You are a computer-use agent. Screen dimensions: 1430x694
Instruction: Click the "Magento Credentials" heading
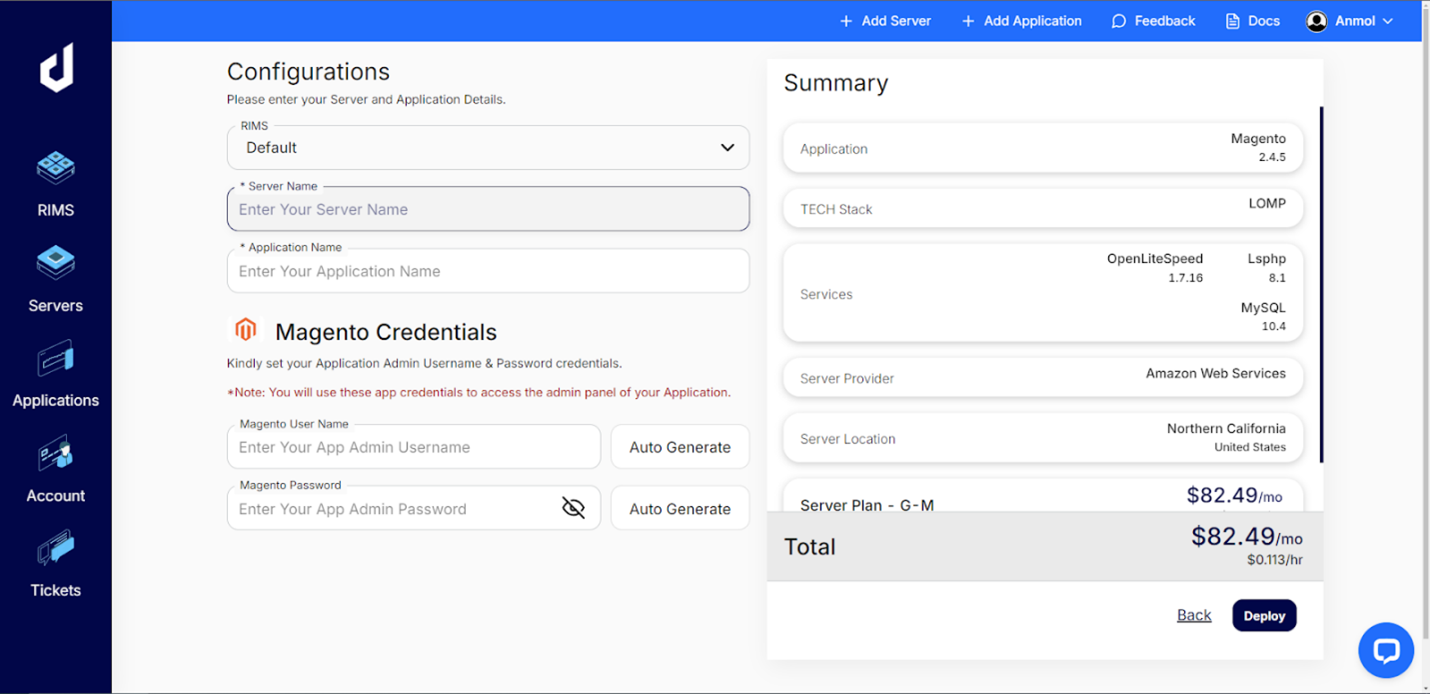[x=386, y=332]
